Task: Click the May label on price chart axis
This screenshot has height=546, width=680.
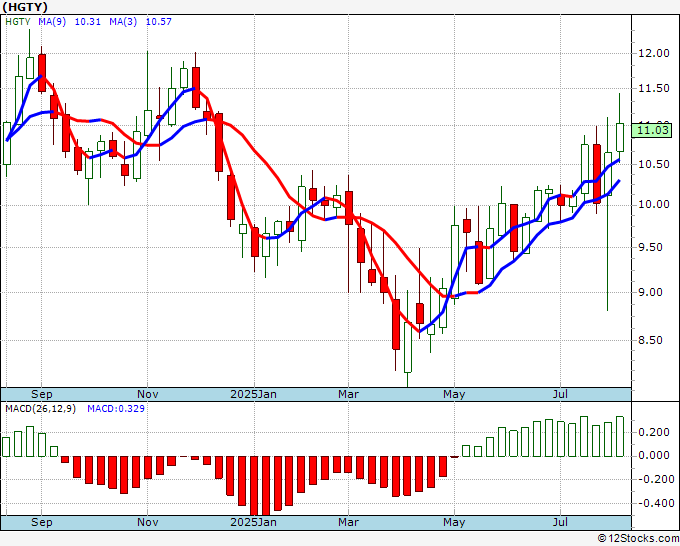Action: pyautogui.click(x=454, y=394)
